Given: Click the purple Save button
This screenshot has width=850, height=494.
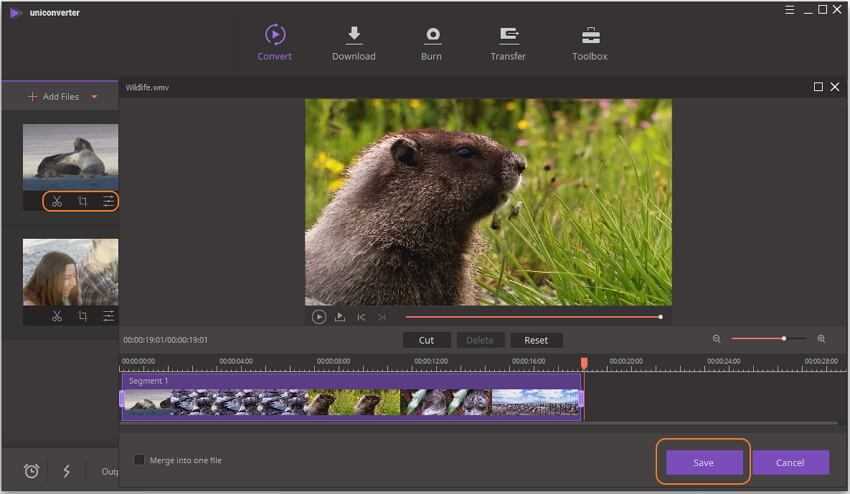Looking at the screenshot, I should 703,462.
